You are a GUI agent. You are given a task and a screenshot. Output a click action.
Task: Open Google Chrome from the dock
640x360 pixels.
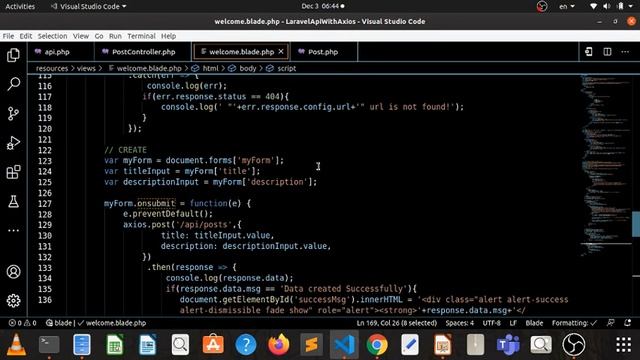[377, 345]
